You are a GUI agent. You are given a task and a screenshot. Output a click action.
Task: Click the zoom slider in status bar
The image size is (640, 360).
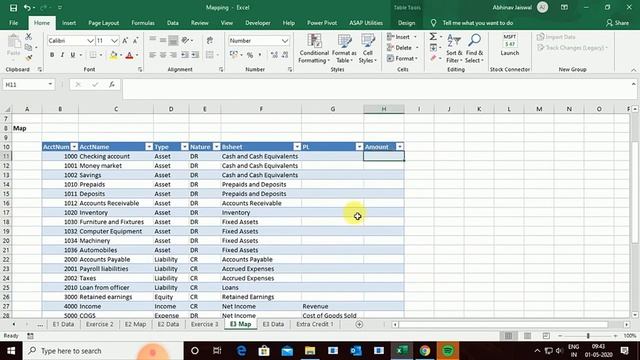pos(588,336)
